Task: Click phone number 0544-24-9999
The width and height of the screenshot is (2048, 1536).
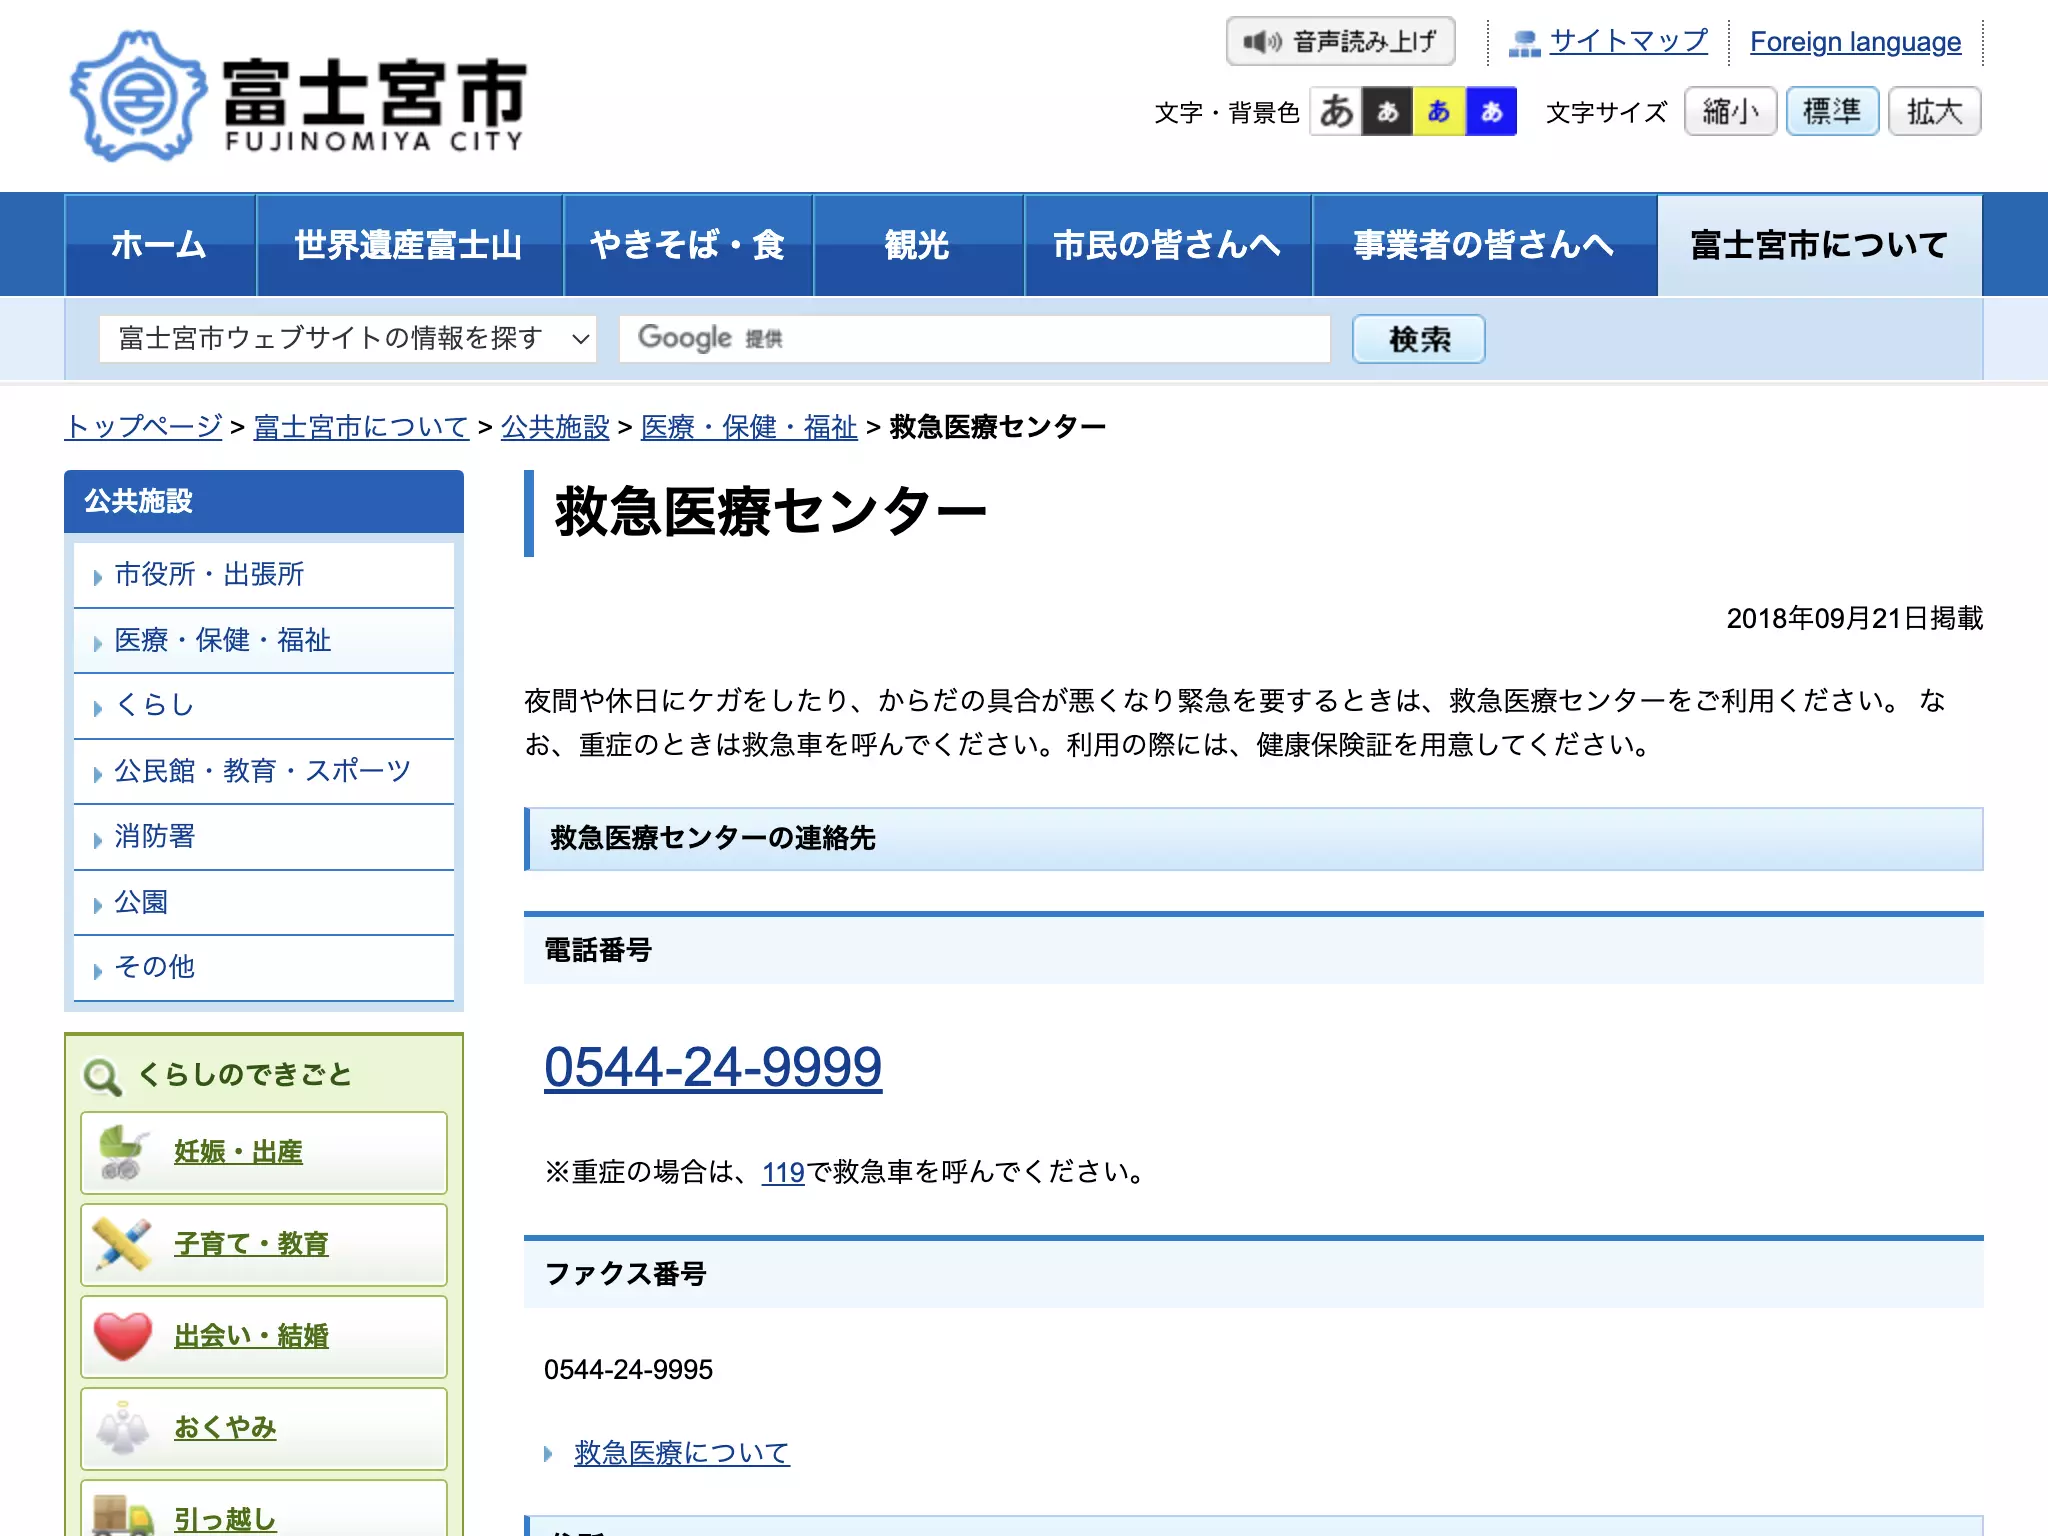Action: (x=713, y=1067)
